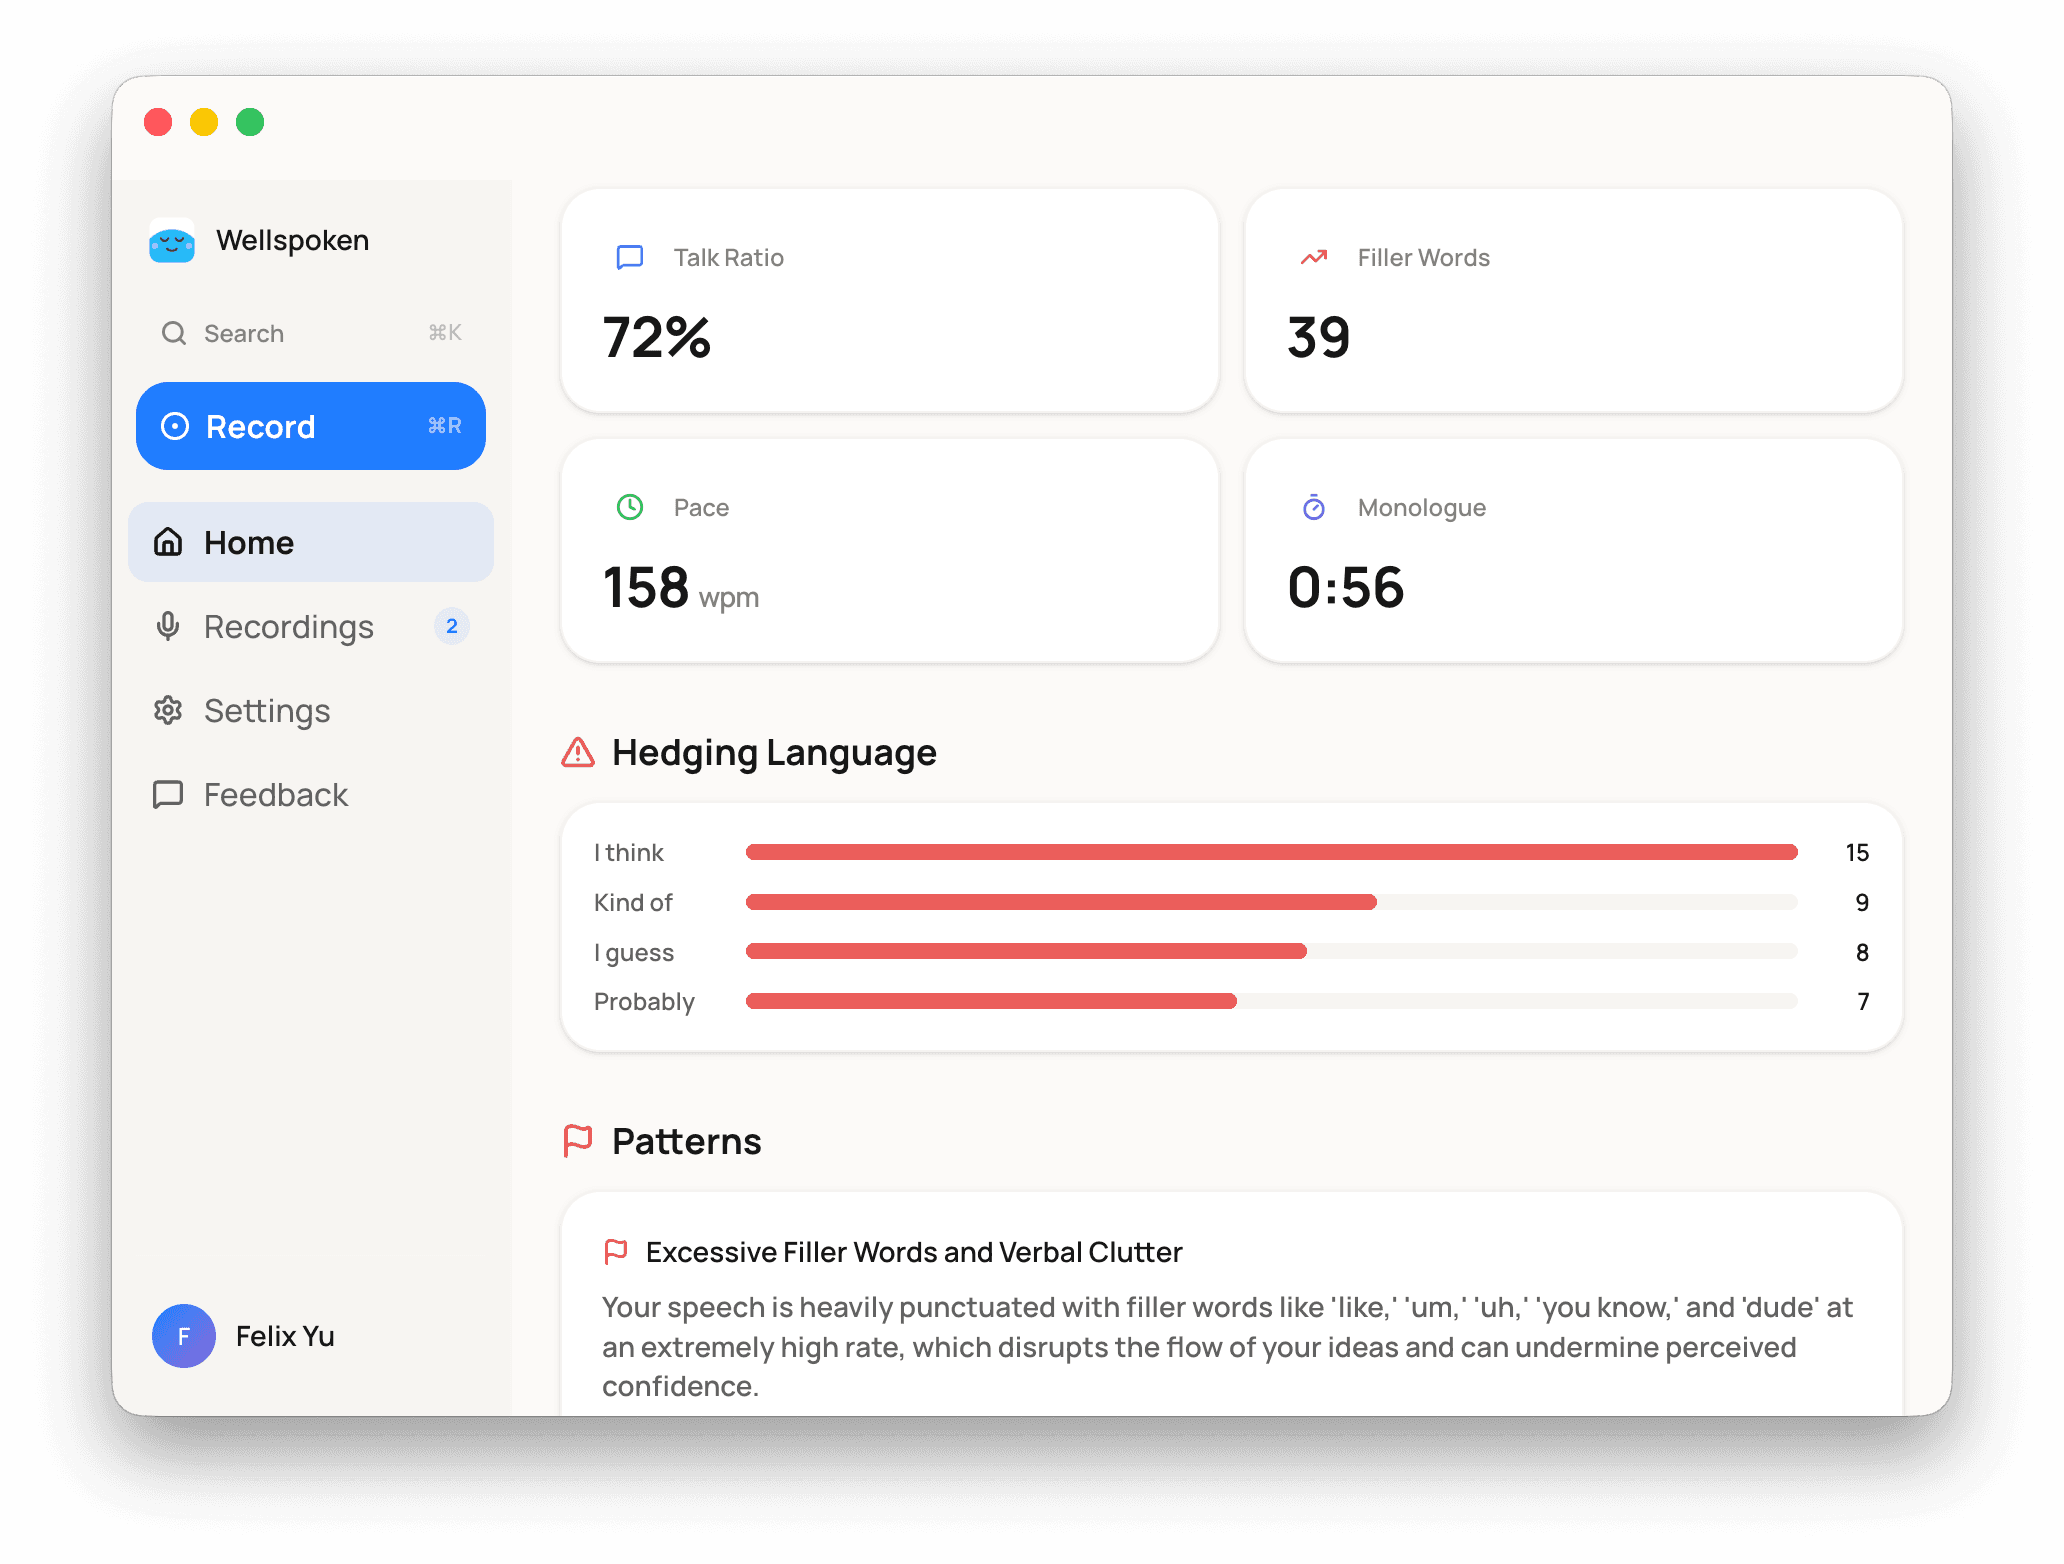
Task: Click the Wellspoken app logo
Action: (x=172, y=241)
